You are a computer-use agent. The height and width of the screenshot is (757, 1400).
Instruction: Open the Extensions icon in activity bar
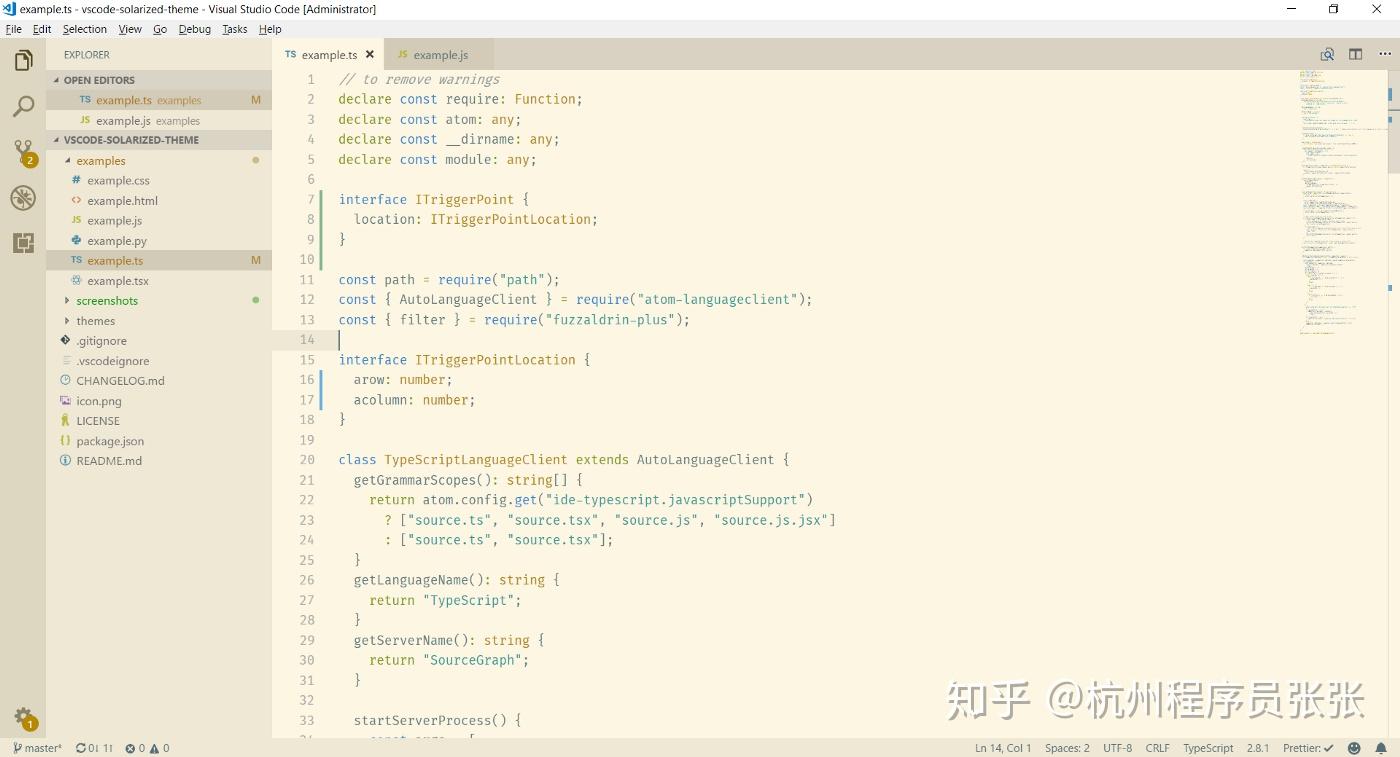tap(23, 242)
